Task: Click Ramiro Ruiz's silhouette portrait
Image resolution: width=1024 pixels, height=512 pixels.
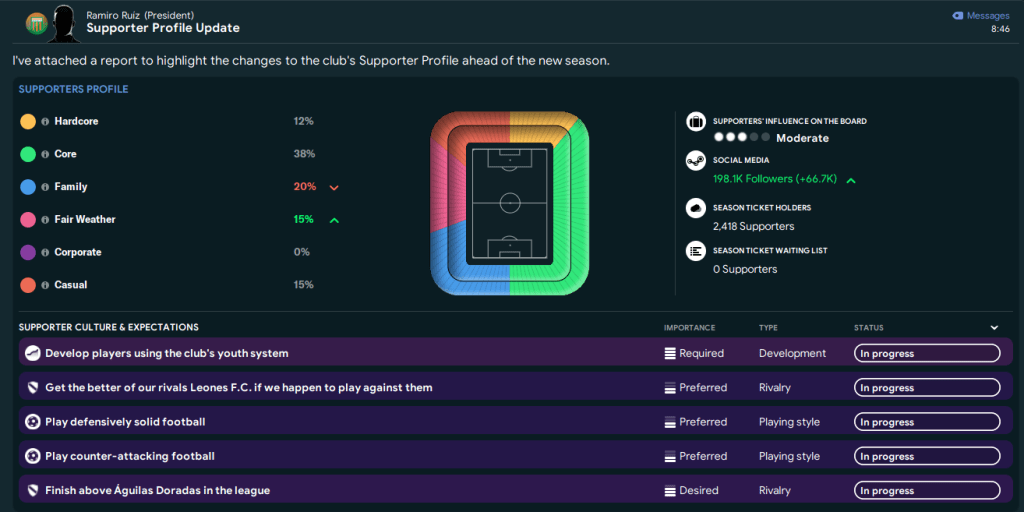Action: (x=63, y=21)
